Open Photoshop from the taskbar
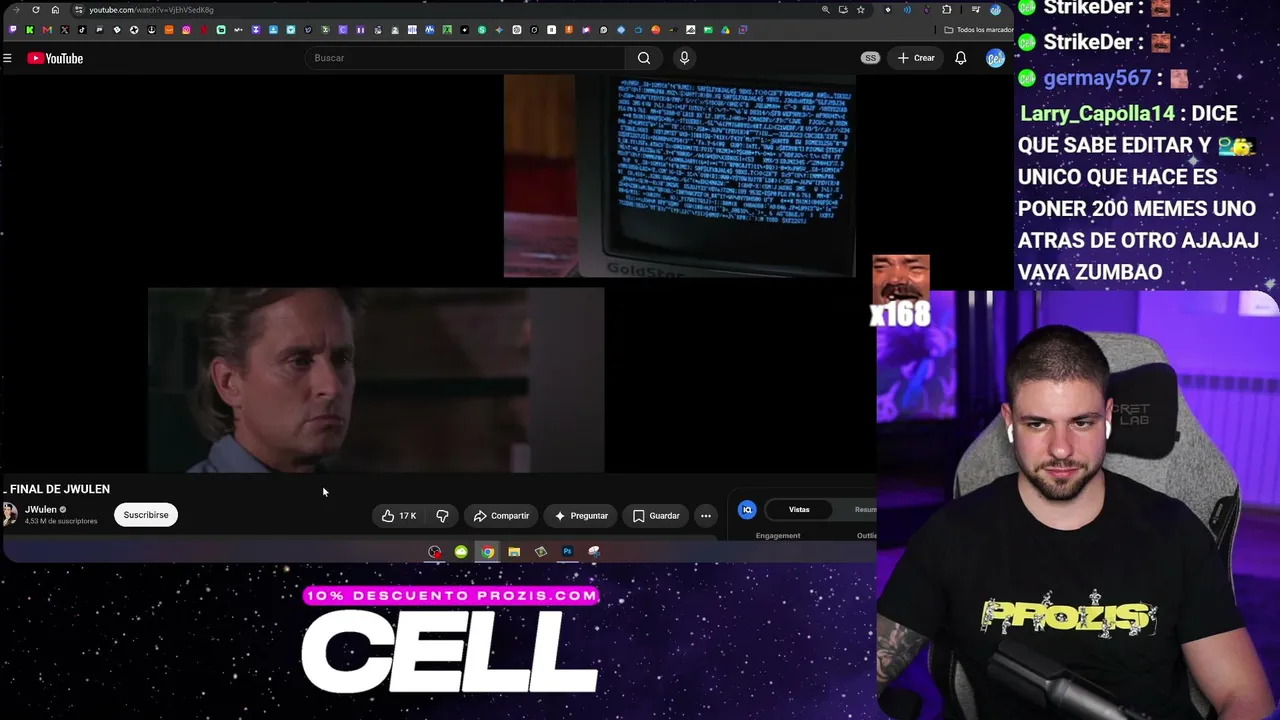Screen dimensions: 1280x720 567,552
